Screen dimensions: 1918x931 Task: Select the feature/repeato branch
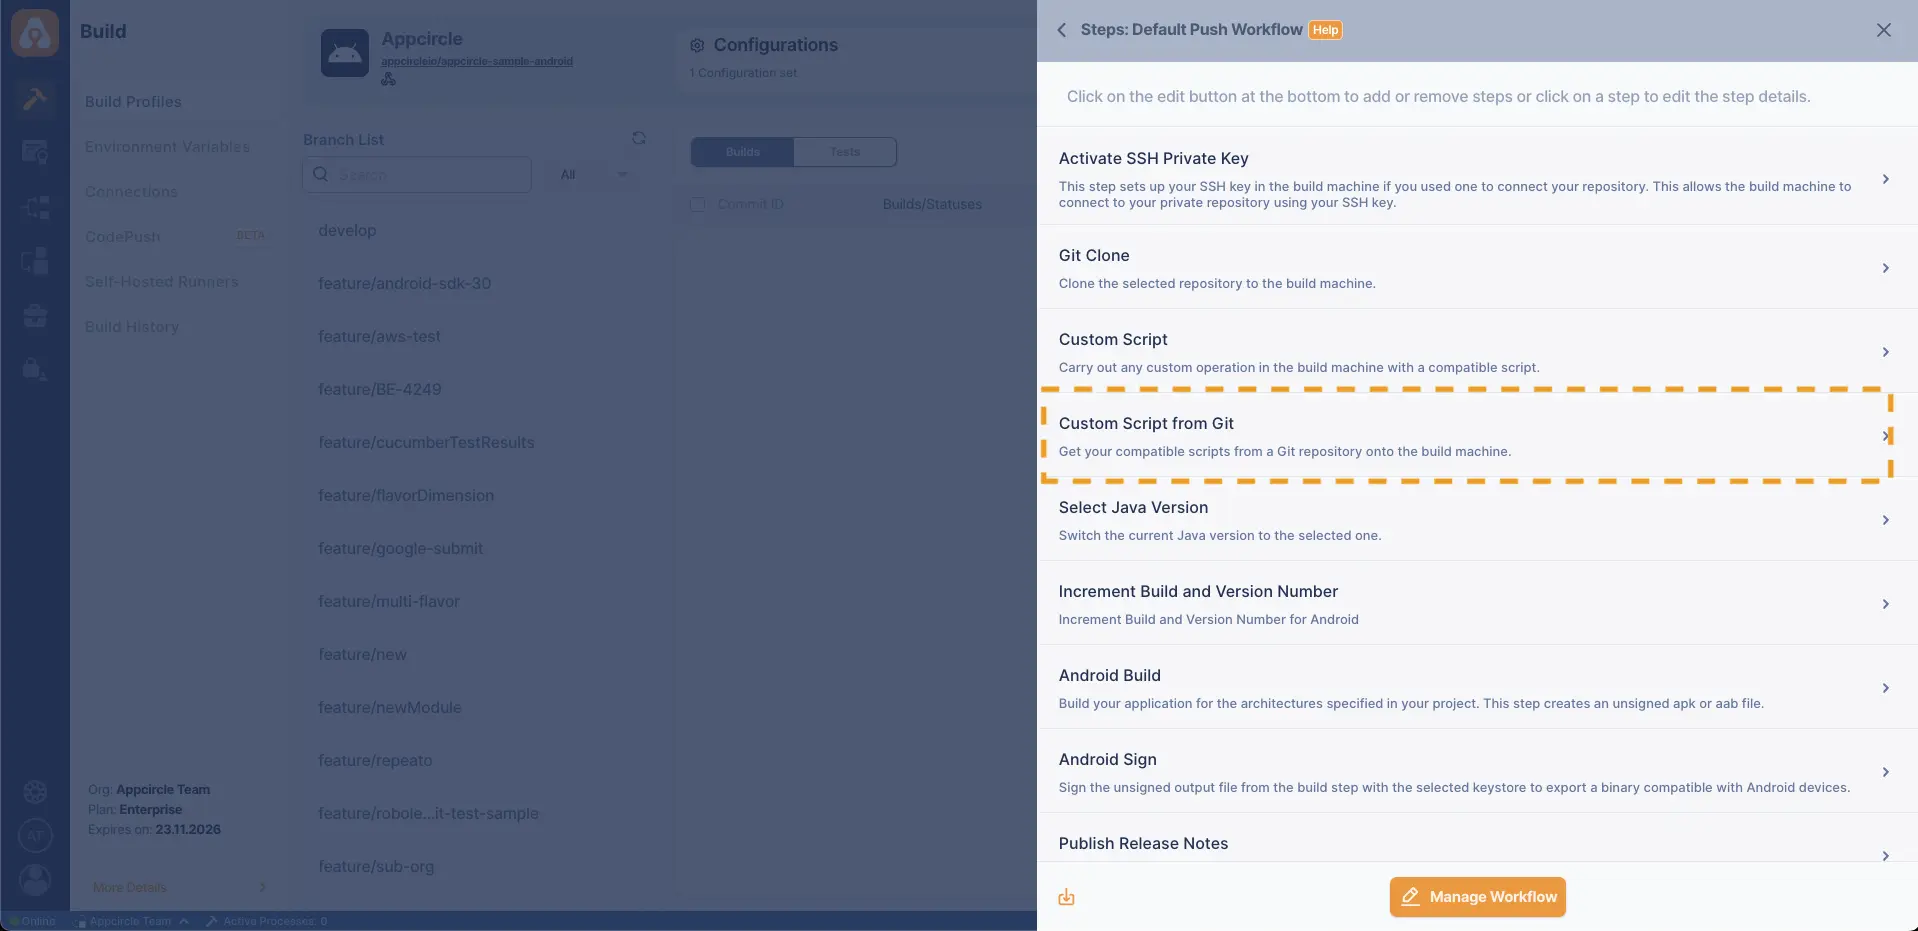point(375,760)
